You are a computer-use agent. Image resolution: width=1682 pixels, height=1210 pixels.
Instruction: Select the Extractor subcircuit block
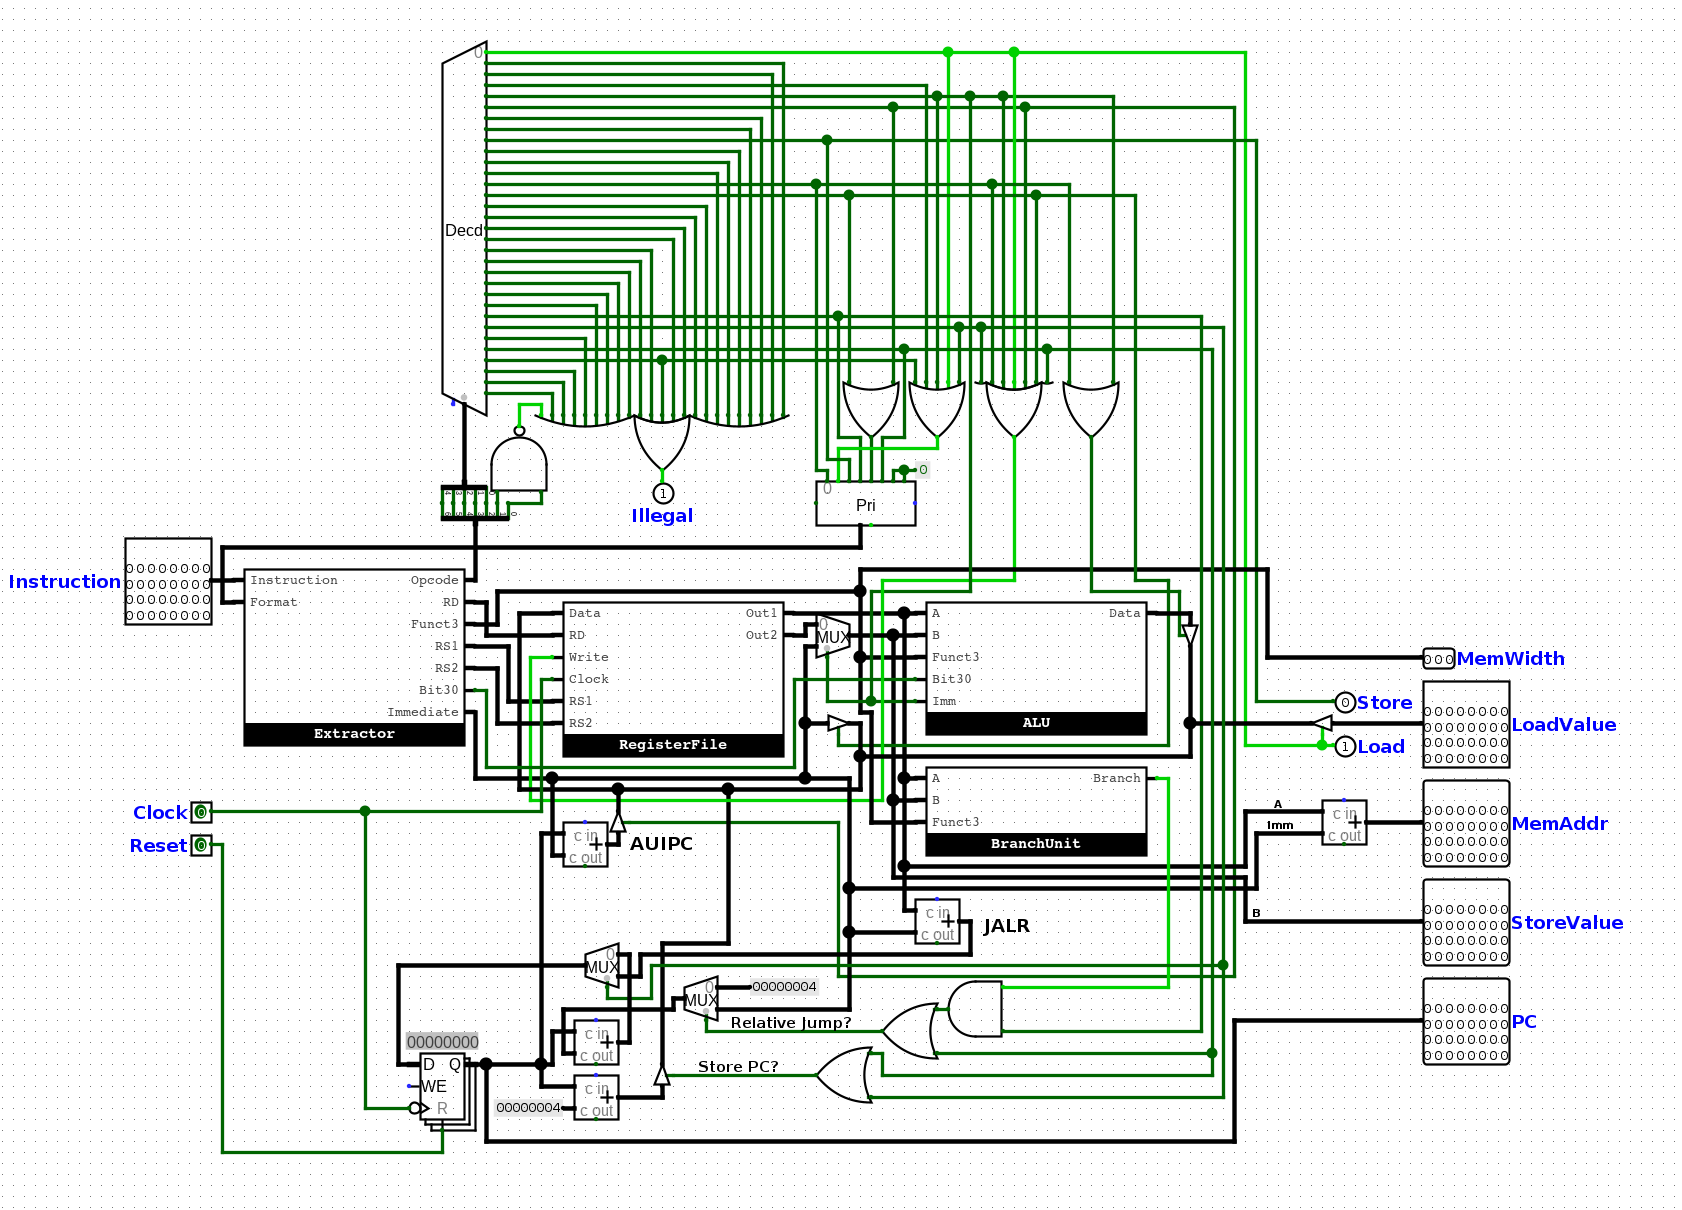pyautogui.click(x=354, y=657)
